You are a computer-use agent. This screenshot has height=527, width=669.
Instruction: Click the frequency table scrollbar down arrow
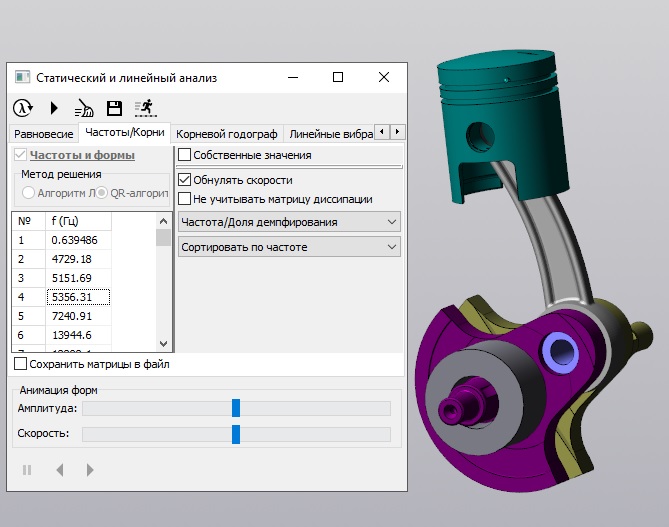[163, 343]
